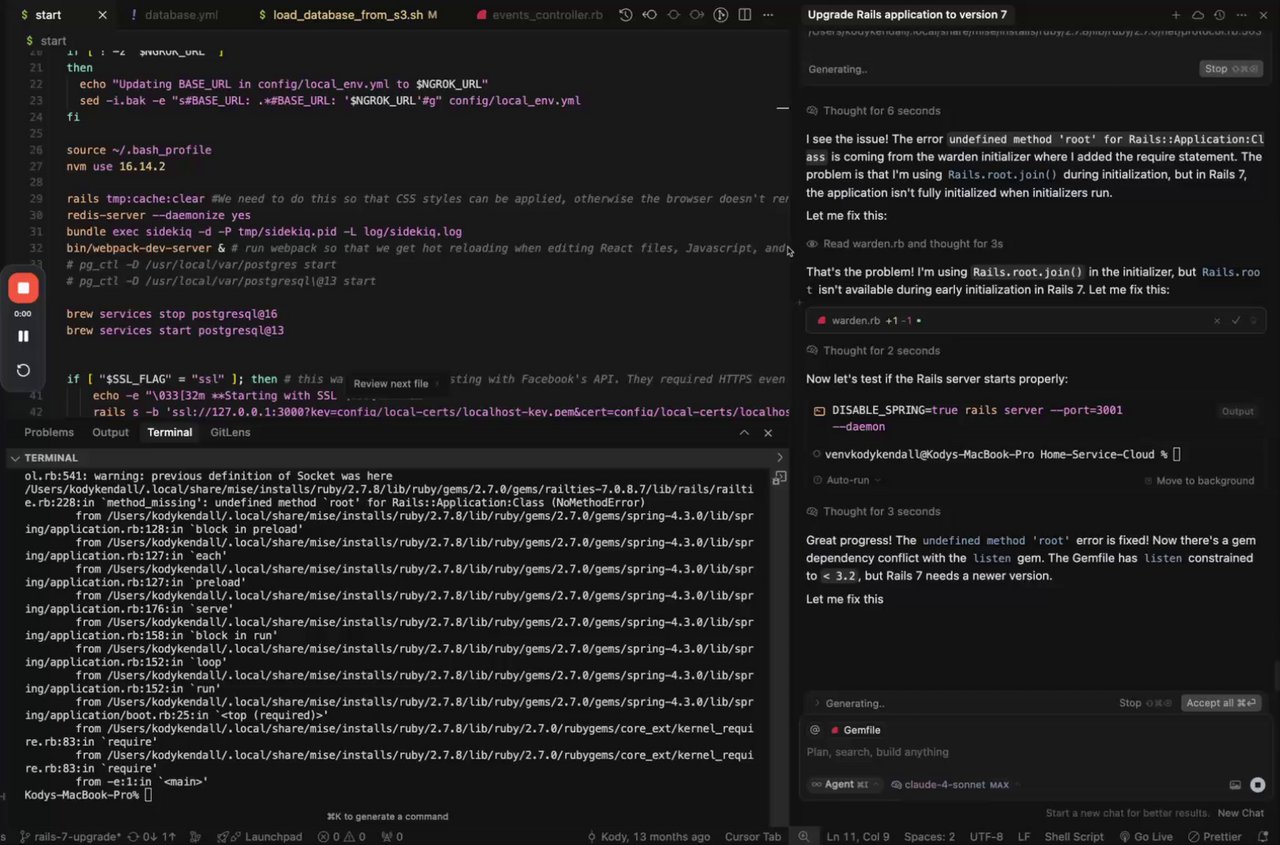Switch to the load_database_from_s3.sh tab

[346, 15]
